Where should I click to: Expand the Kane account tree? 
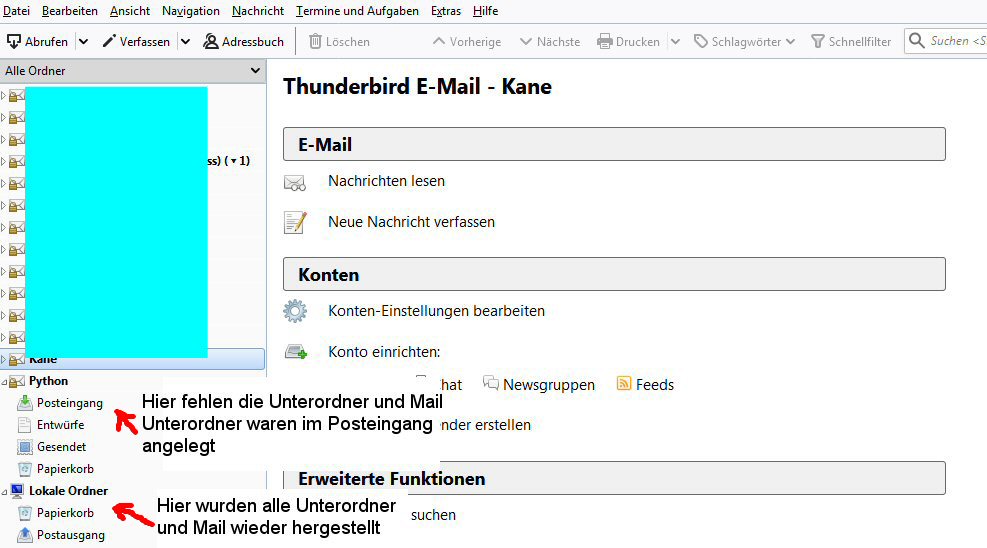4,360
